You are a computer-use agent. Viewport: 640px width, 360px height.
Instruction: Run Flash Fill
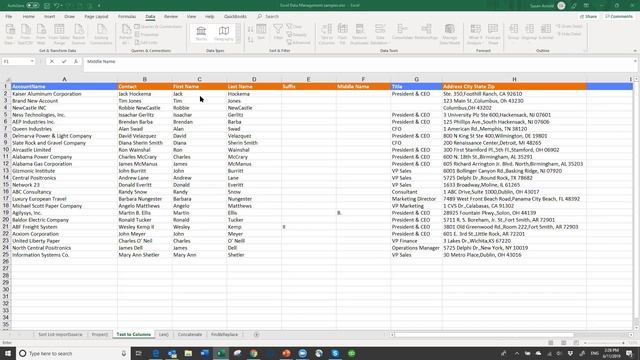click(342, 34)
